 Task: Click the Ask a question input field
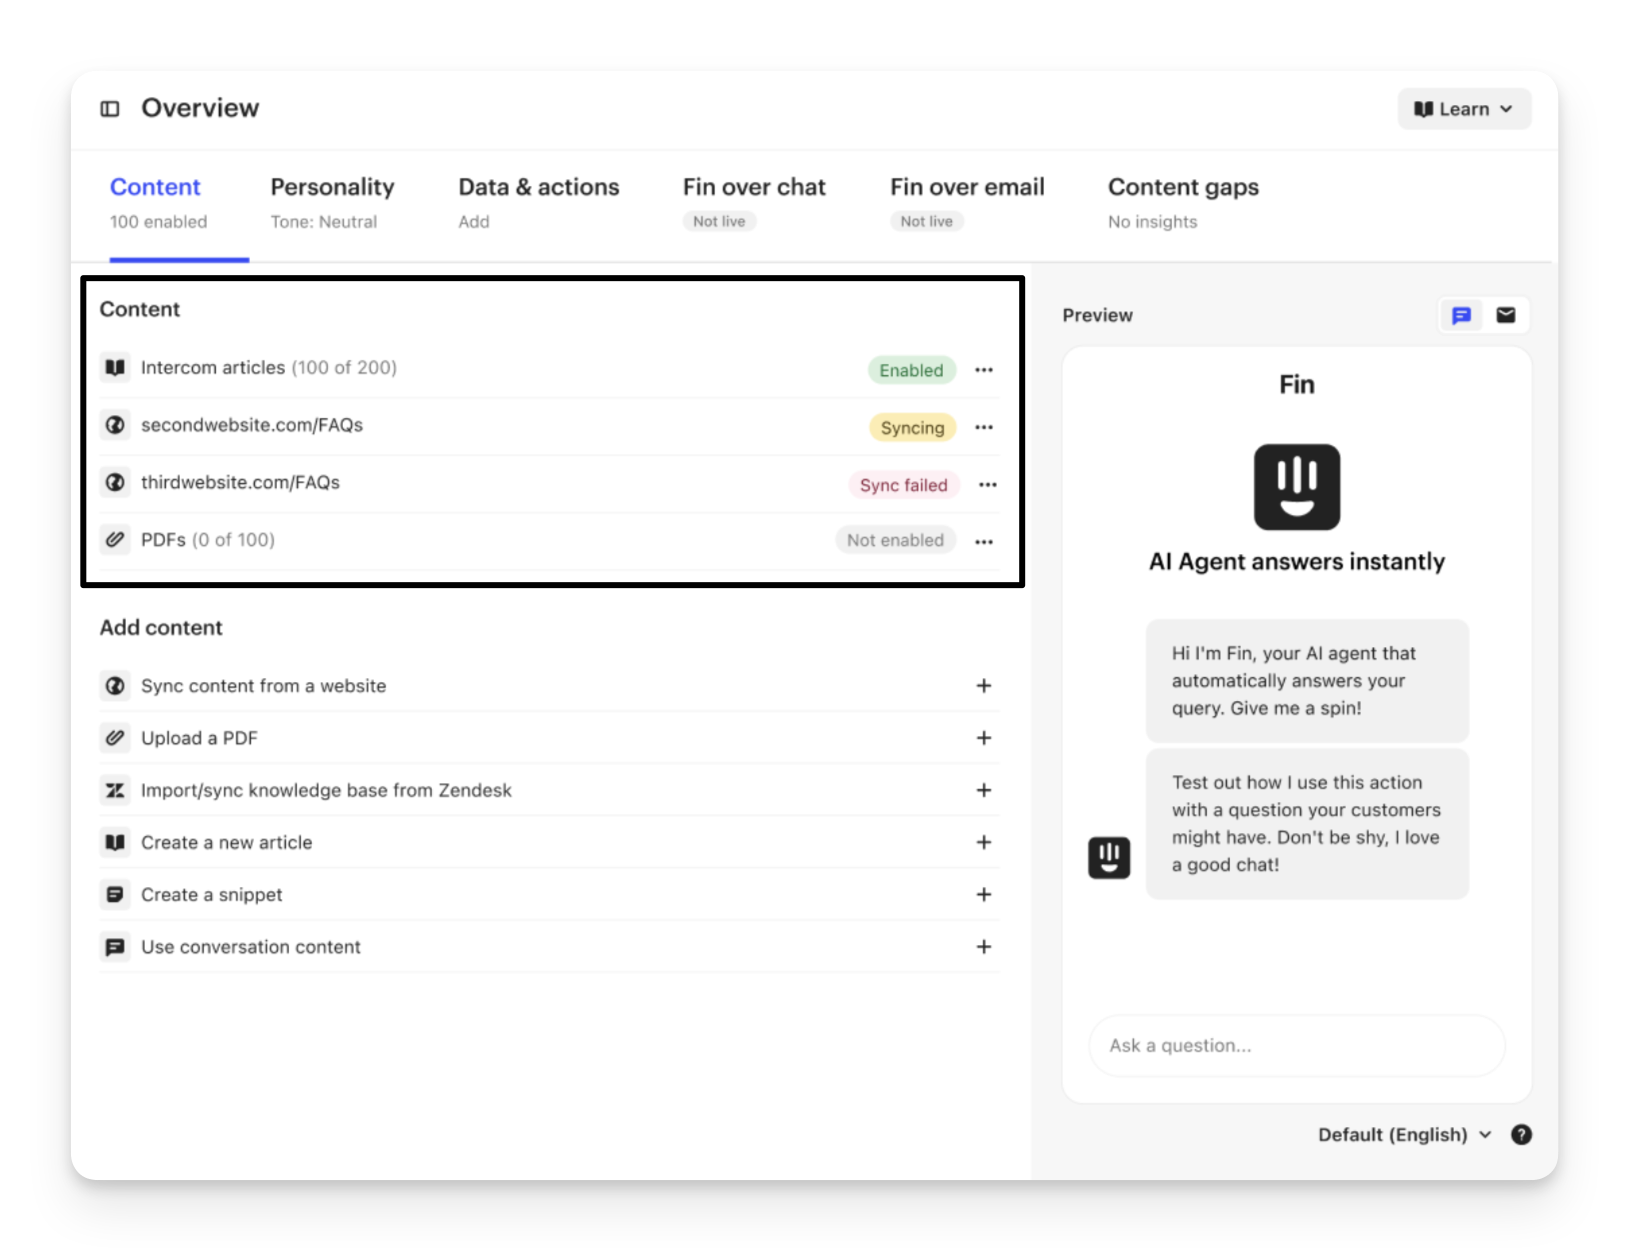click(1296, 1045)
